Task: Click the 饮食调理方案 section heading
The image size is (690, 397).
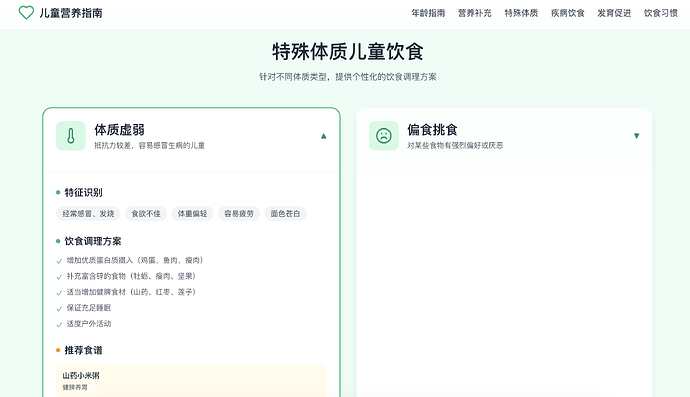Action: click(93, 241)
